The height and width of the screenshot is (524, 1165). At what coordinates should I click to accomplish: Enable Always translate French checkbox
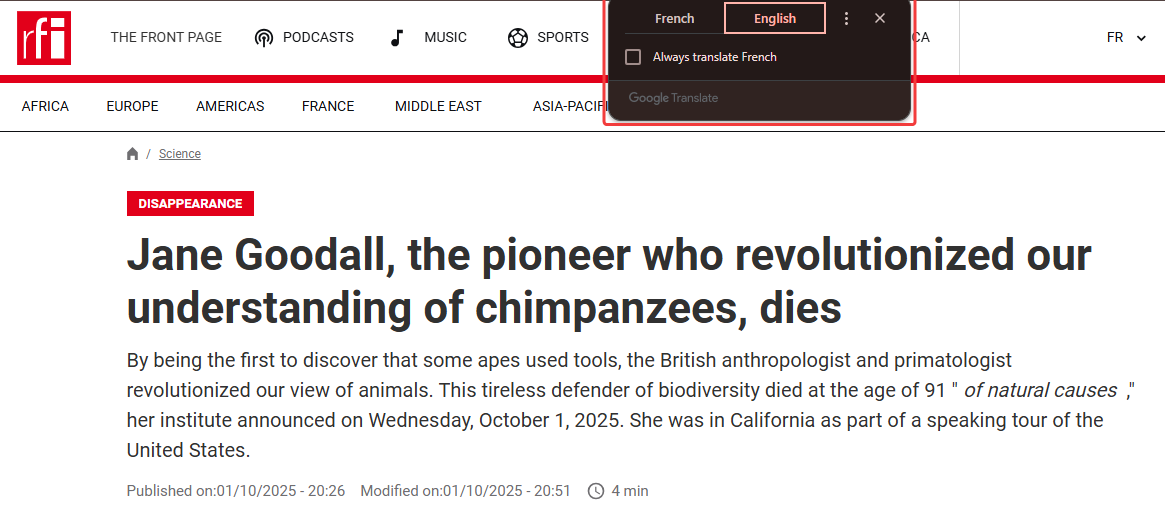pyautogui.click(x=633, y=57)
